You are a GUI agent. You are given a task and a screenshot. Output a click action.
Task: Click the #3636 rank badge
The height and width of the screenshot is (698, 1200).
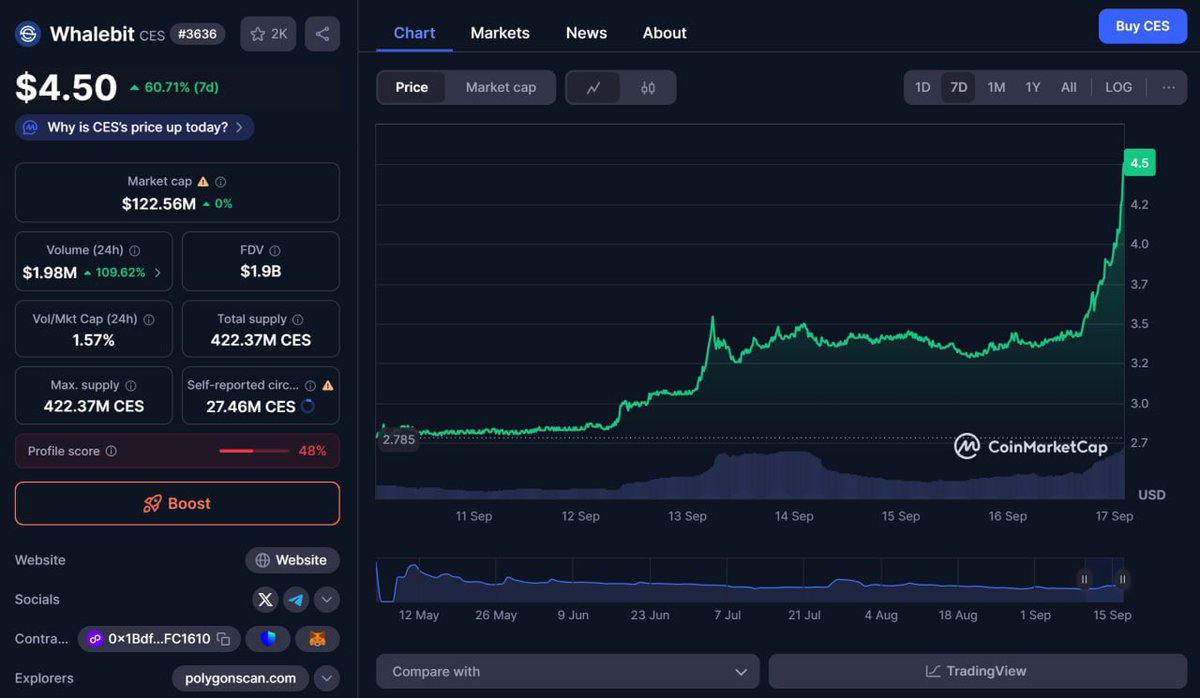[x=197, y=34]
